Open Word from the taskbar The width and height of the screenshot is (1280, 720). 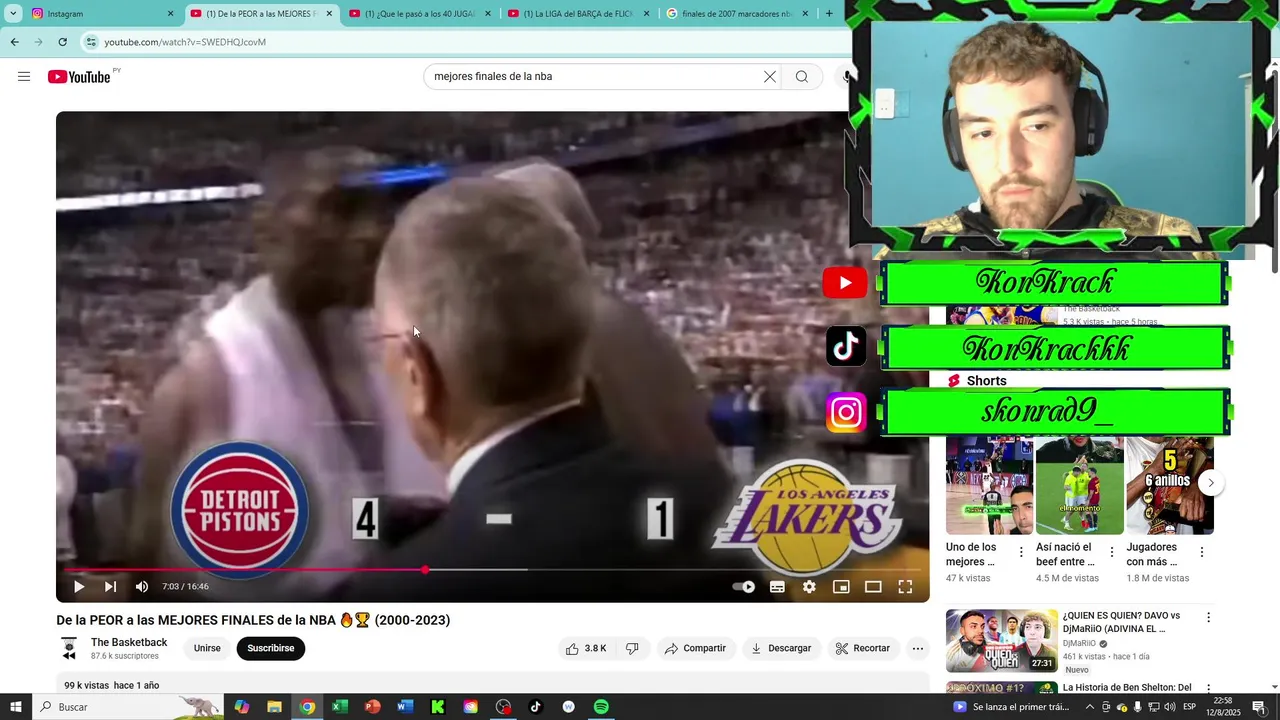405,707
